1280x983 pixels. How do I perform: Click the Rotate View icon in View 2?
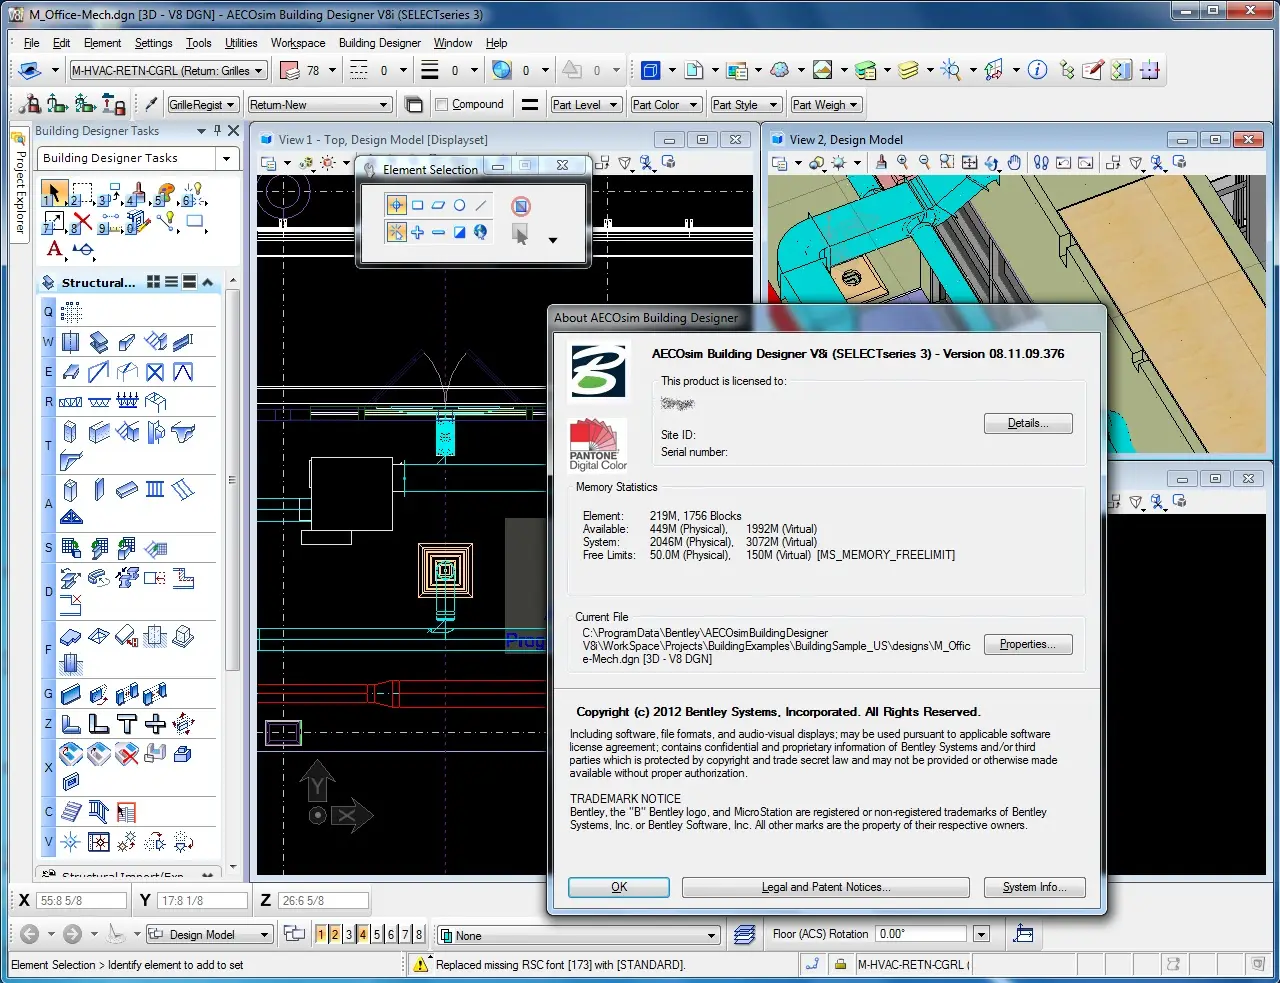point(991,162)
